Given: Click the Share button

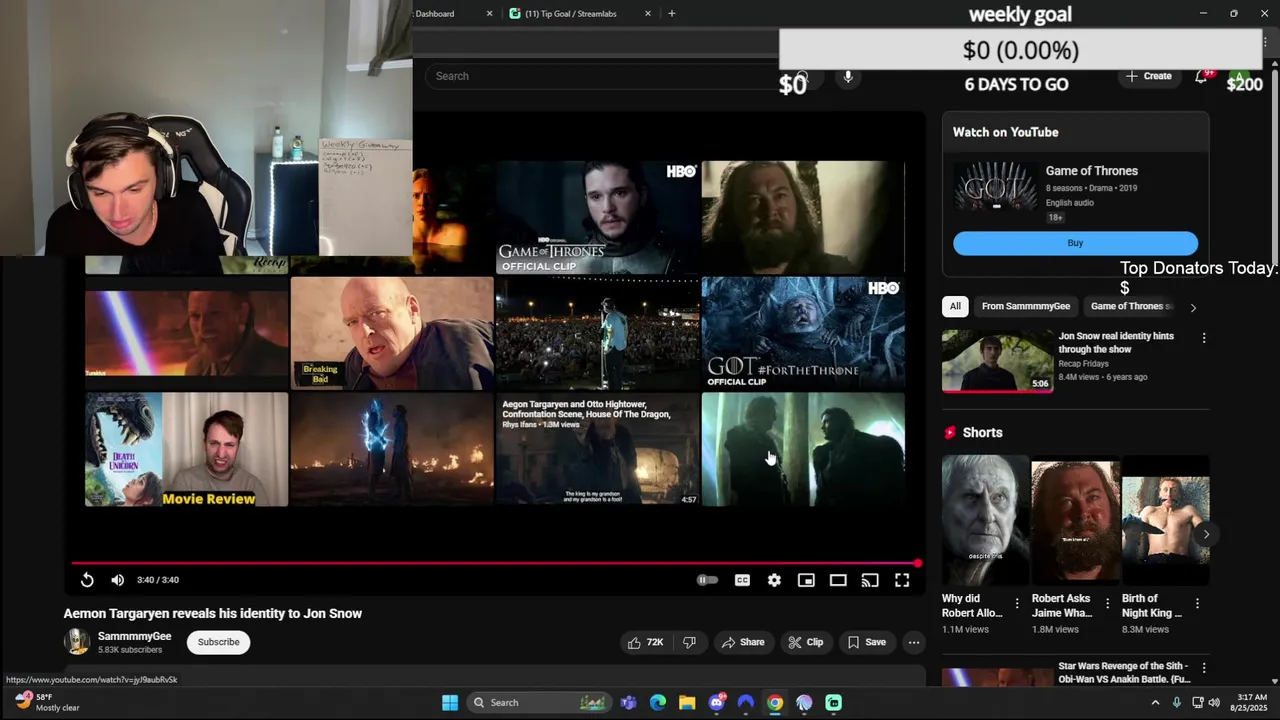Looking at the screenshot, I should point(743,642).
